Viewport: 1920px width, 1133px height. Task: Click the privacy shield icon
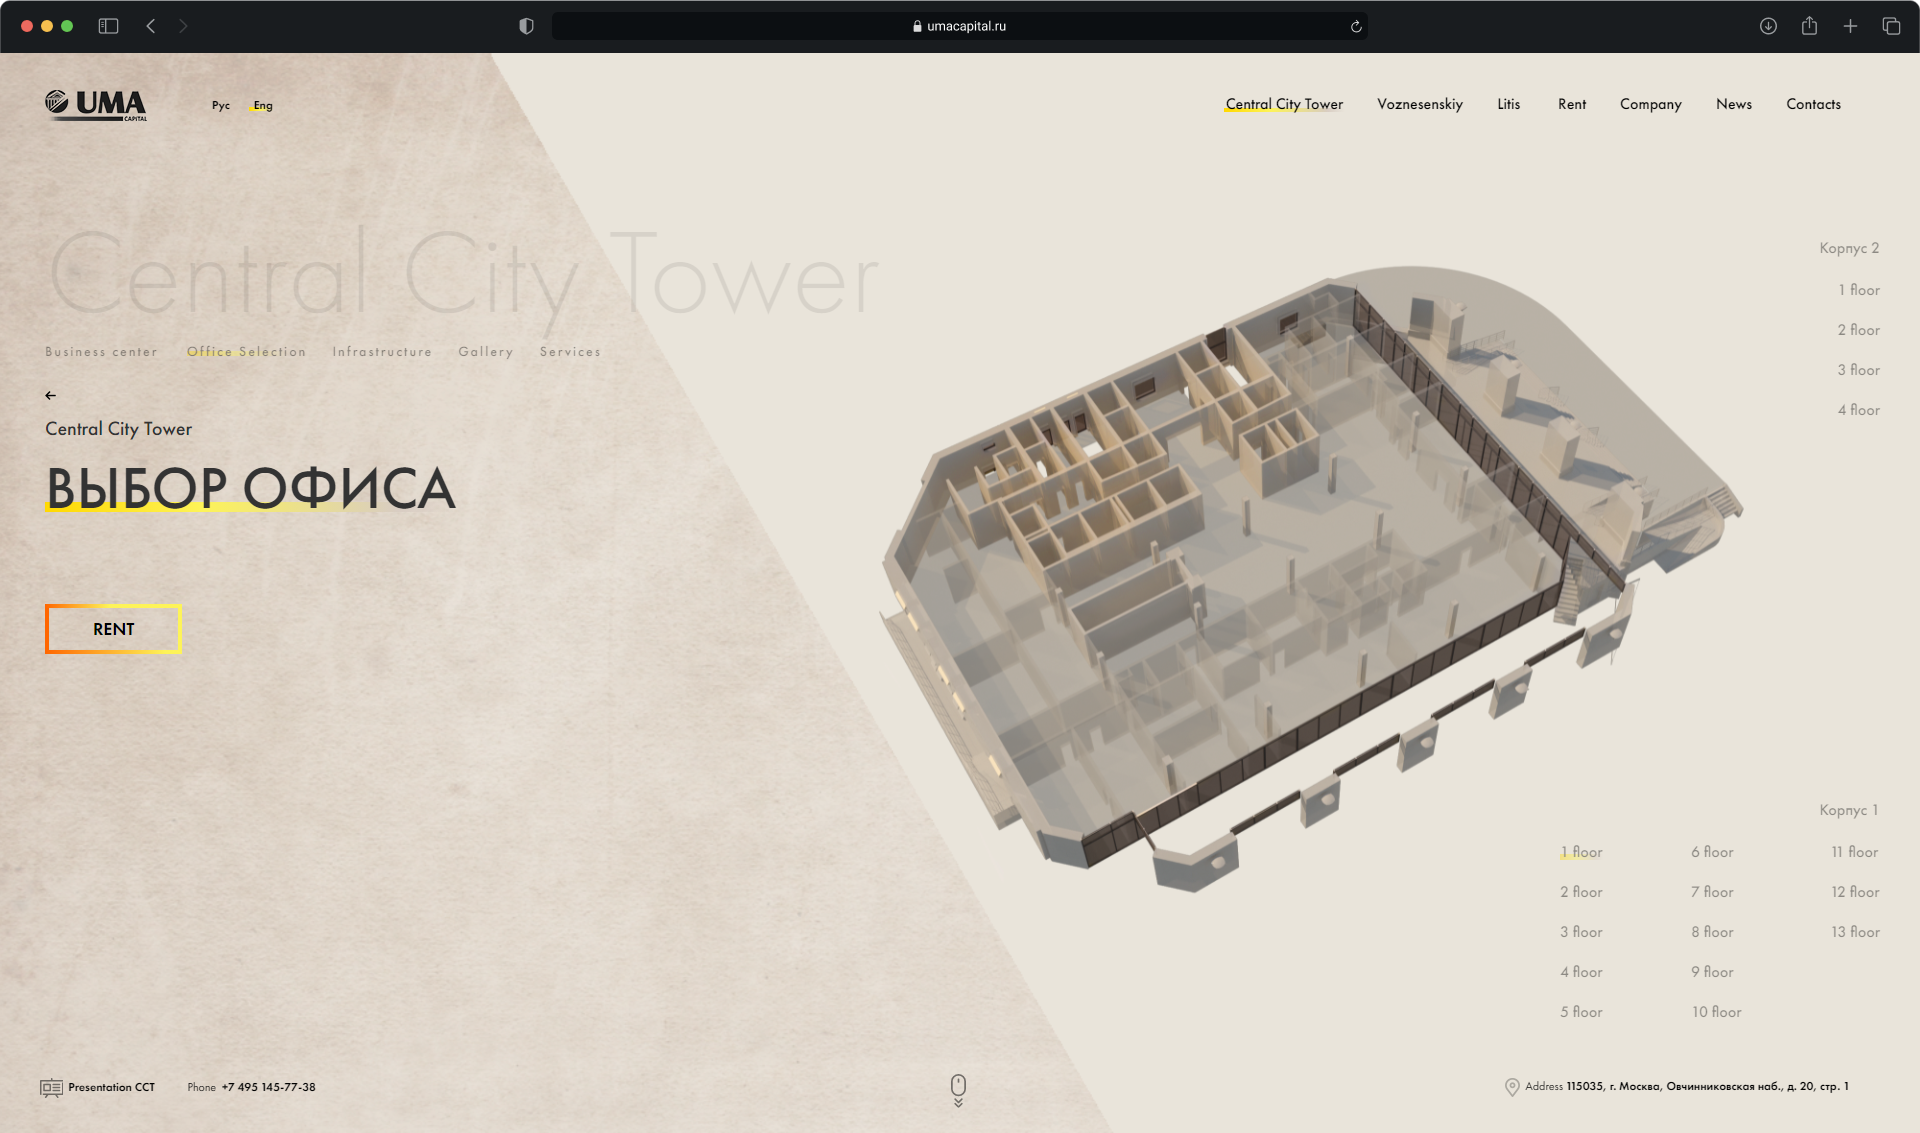(x=526, y=26)
